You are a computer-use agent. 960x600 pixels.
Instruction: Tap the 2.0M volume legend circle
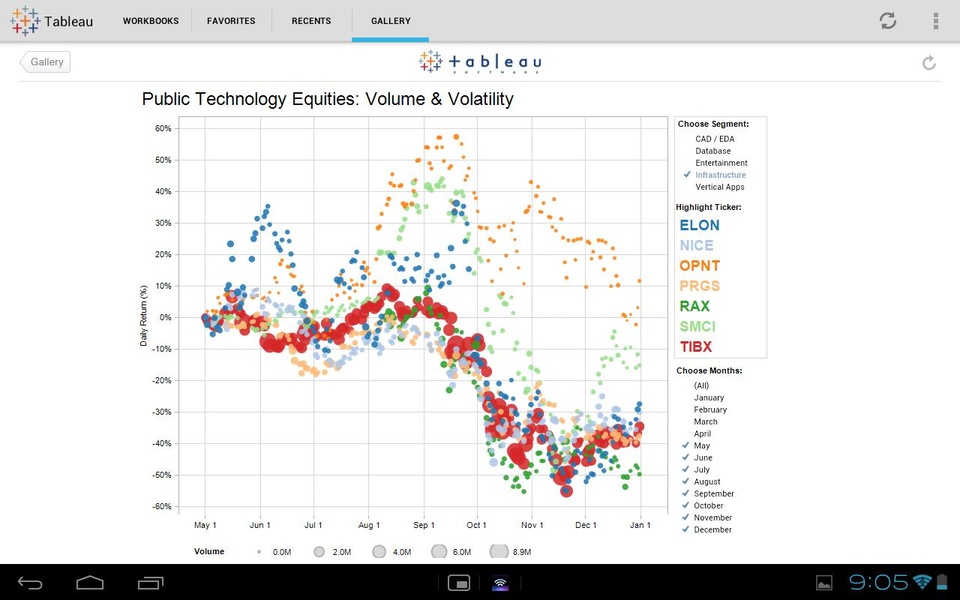[319, 552]
